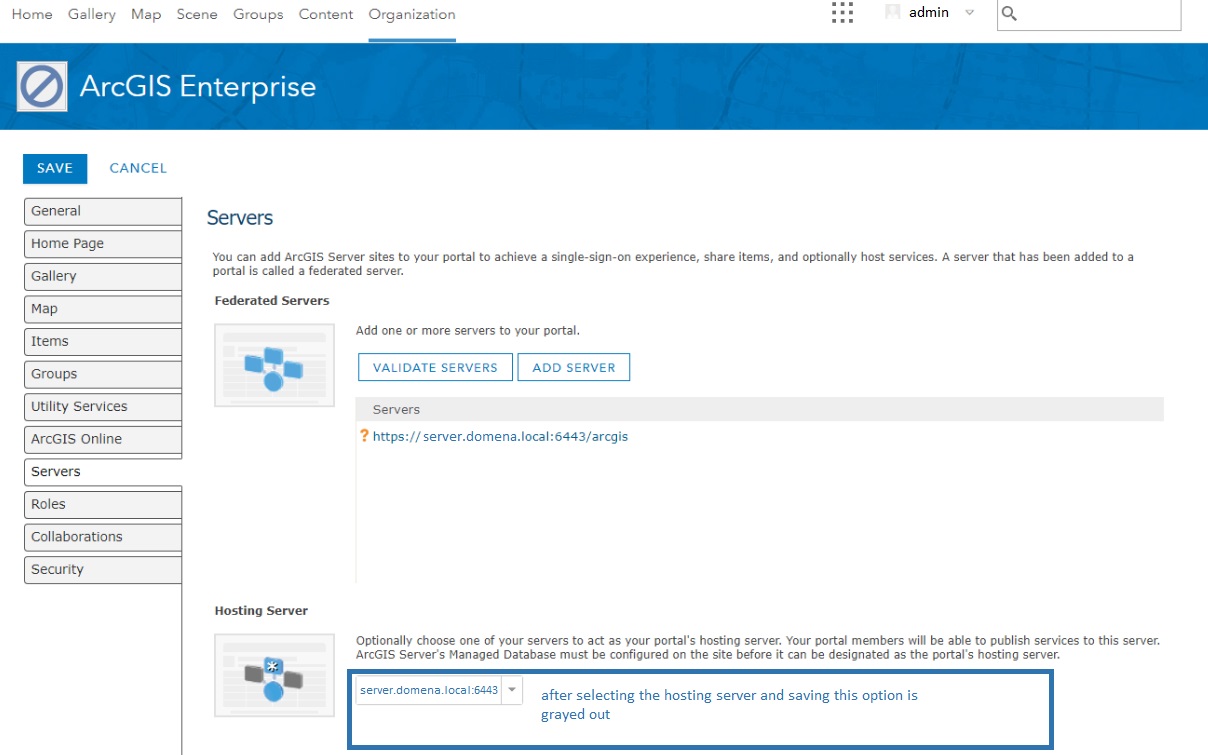Click the Validate Servers button
The image size is (1208, 755).
(435, 367)
